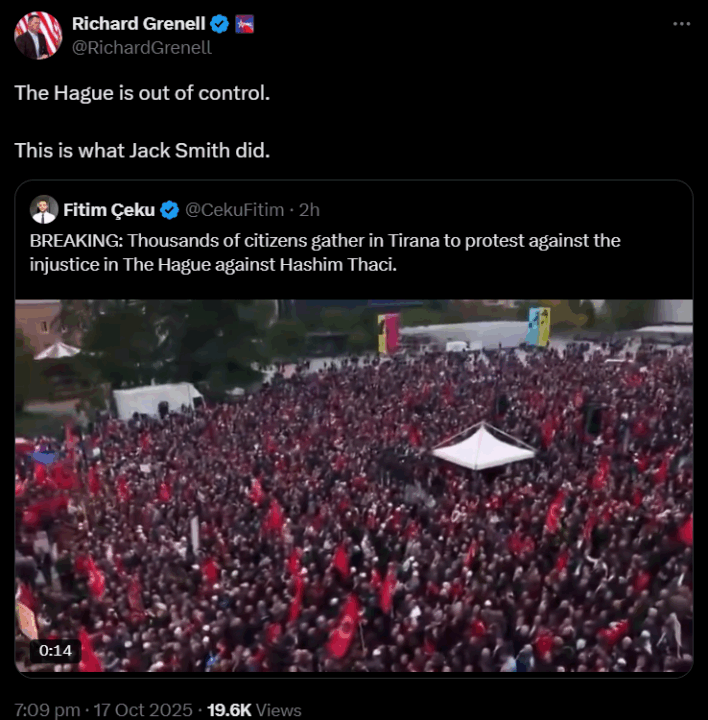Click the white canopy tent in the video
This screenshot has height=720, width=708.
click(x=483, y=446)
